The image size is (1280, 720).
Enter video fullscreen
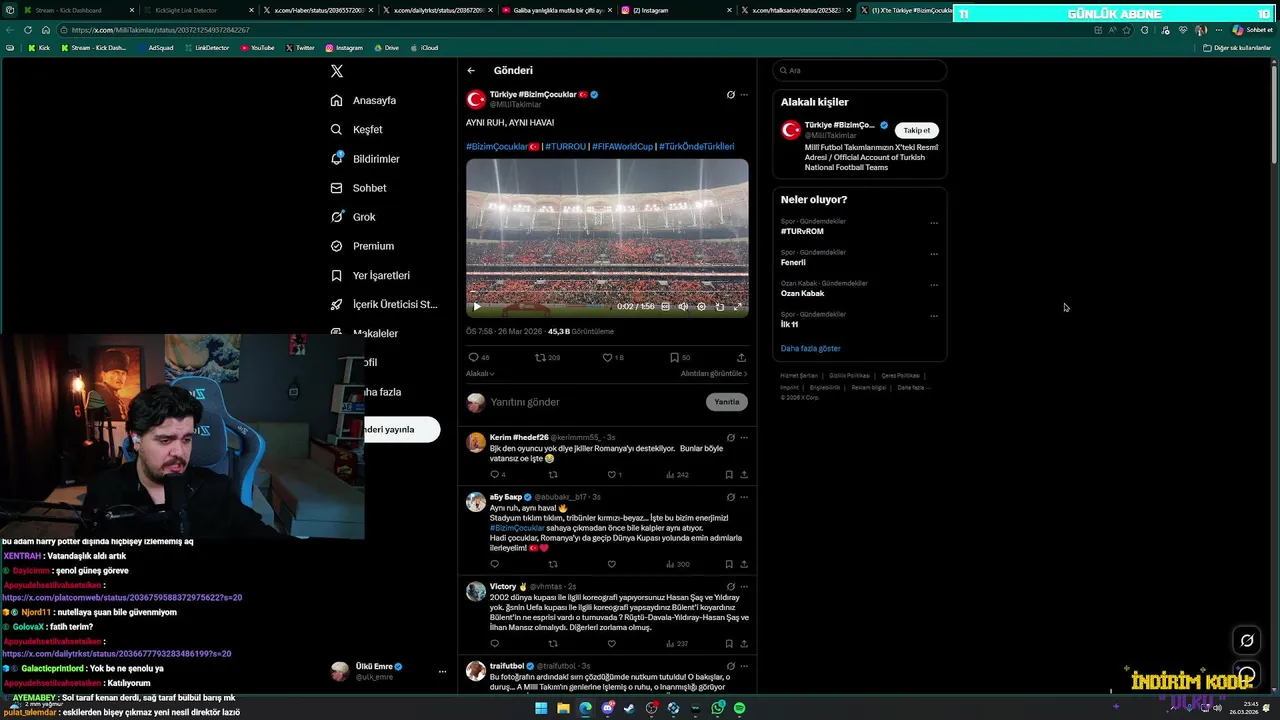[x=739, y=307]
